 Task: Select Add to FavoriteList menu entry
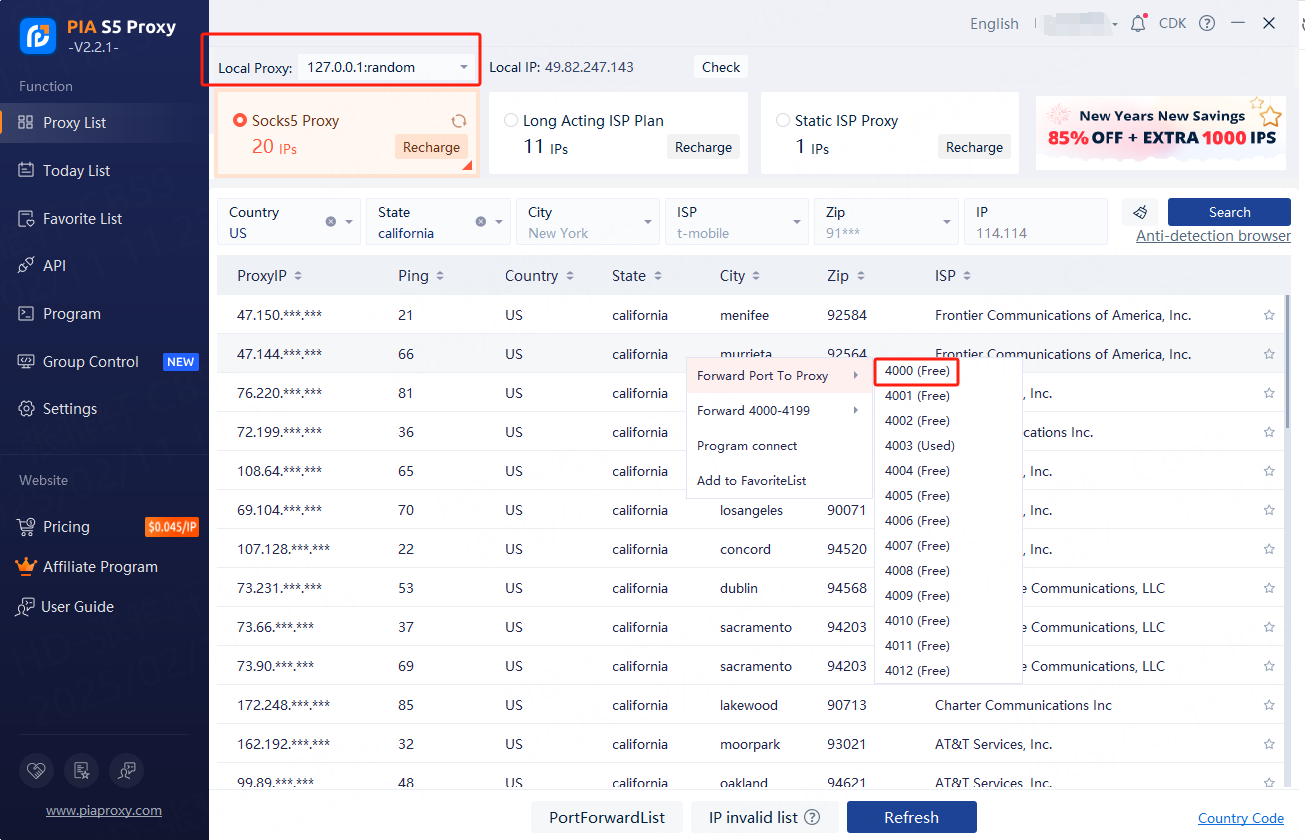tap(751, 481)
